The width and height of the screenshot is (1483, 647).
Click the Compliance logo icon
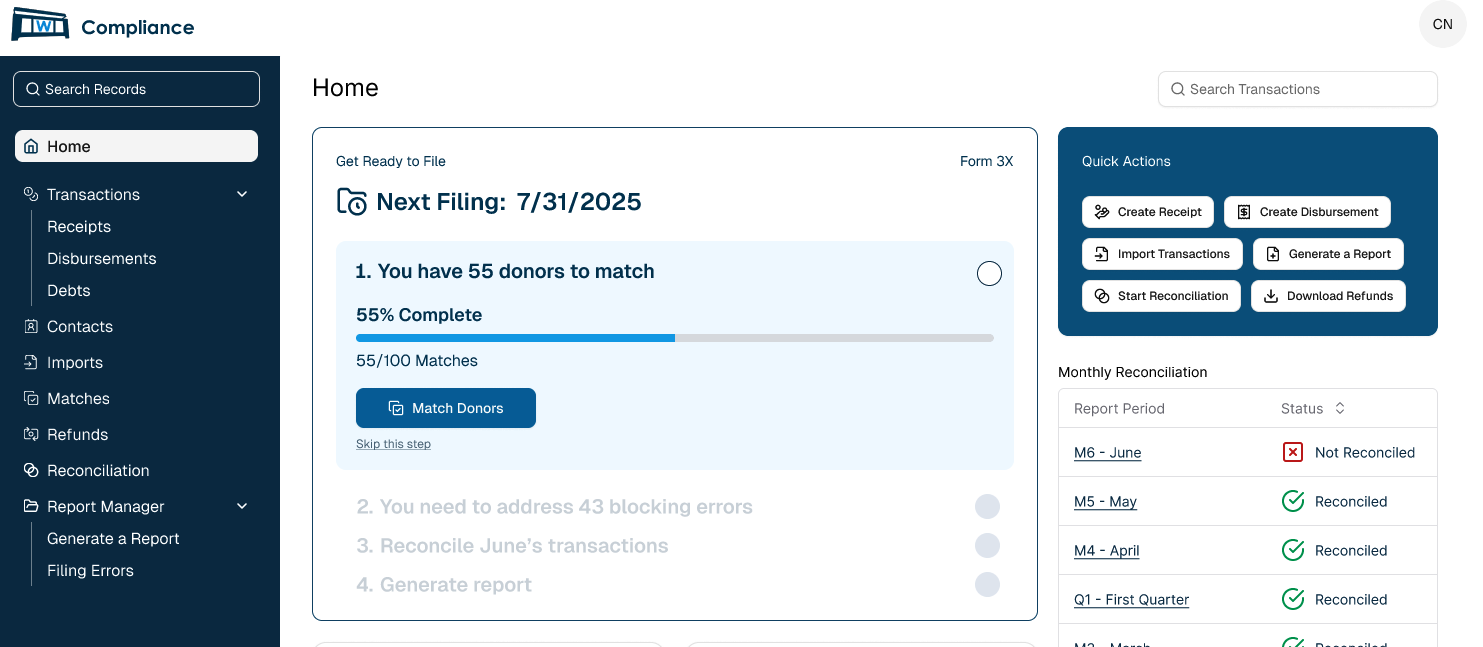point(40,25)
